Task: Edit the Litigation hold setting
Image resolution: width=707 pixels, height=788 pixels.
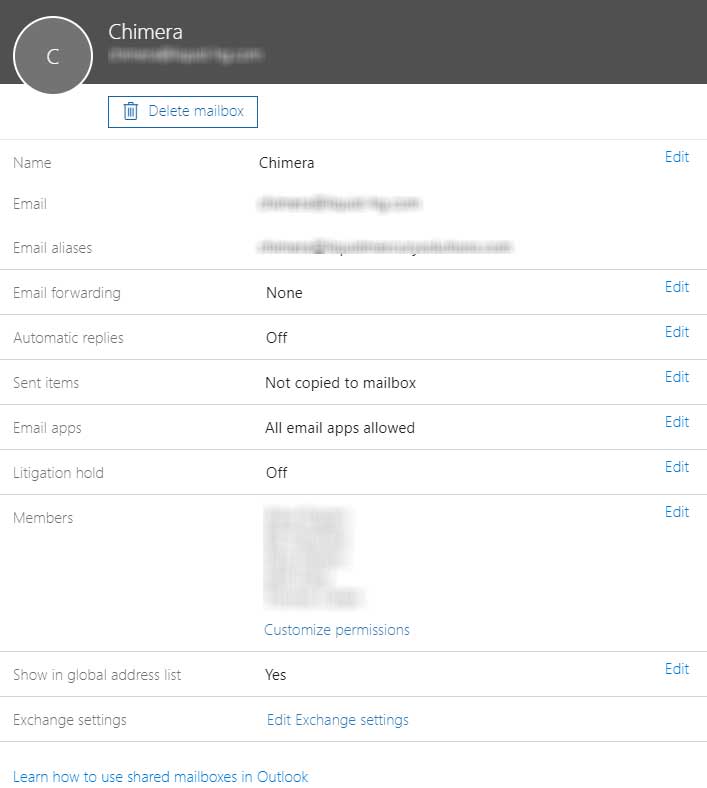Action: click(x=677, y=467)
